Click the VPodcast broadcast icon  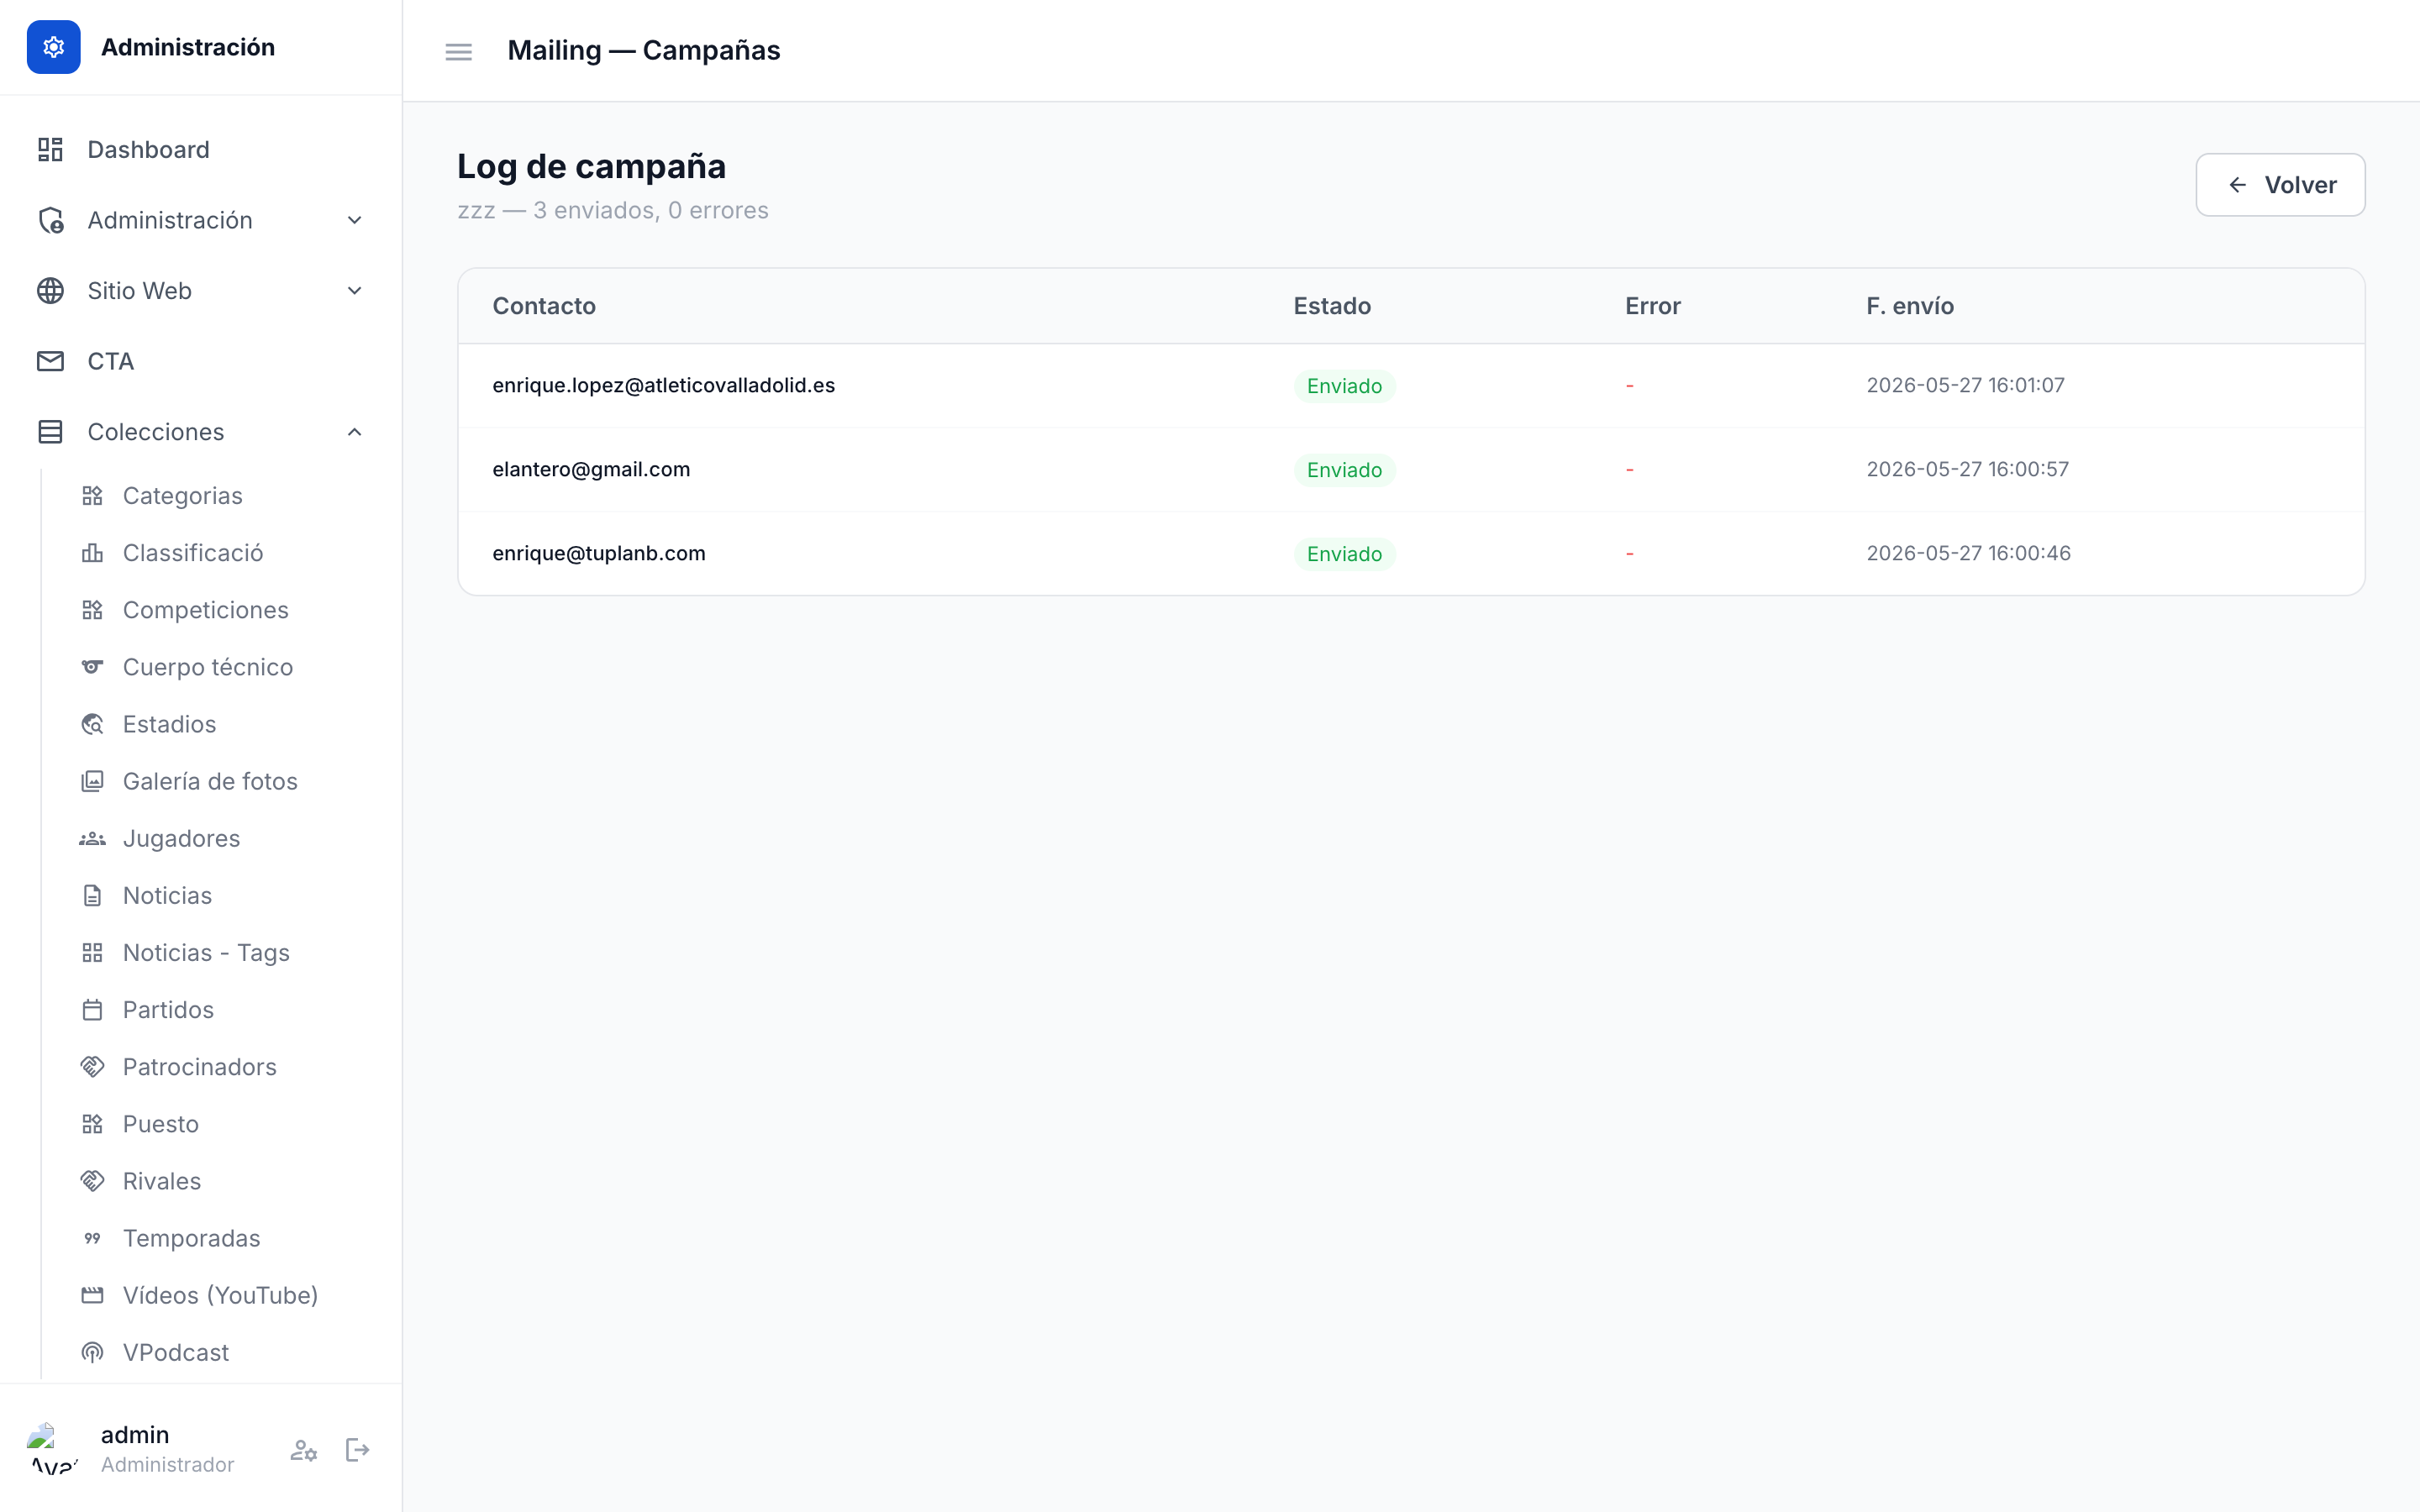(92, 1352)
